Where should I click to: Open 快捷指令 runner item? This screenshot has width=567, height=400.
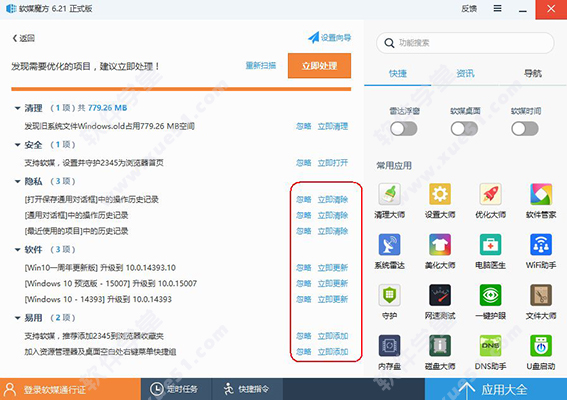(246, 389)
